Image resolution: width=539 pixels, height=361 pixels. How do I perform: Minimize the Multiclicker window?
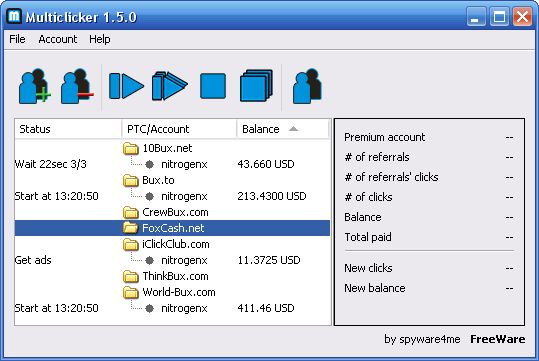click(x=476, y=16)
